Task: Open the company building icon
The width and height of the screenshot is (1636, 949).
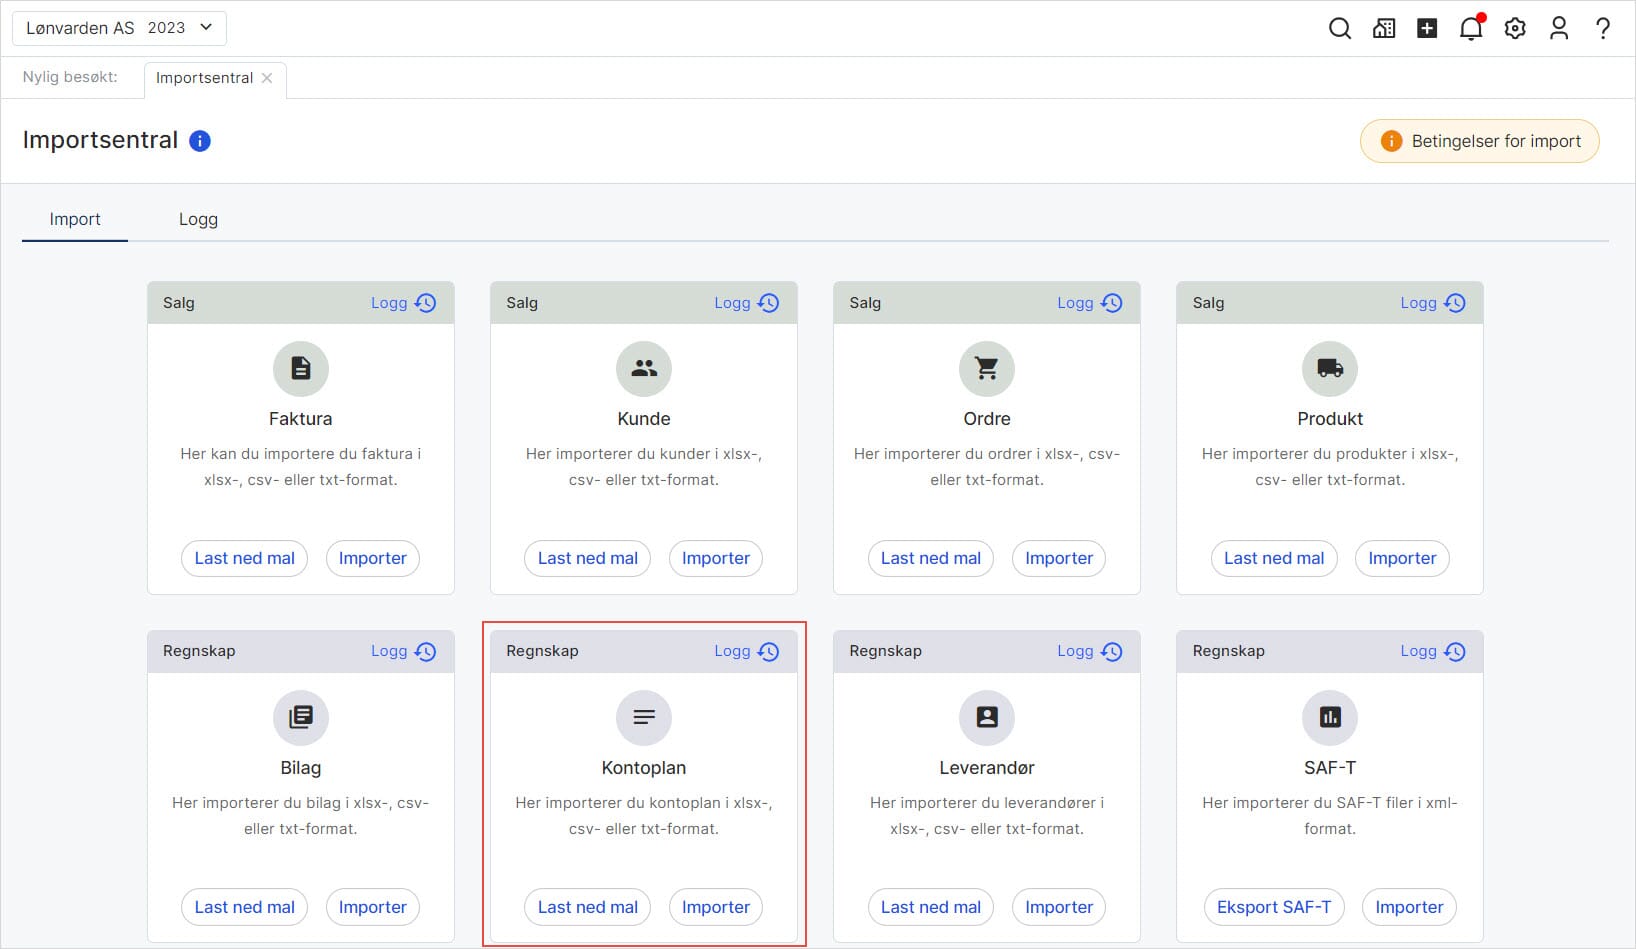Action: pyautogui.click(x=1384, y=29)
